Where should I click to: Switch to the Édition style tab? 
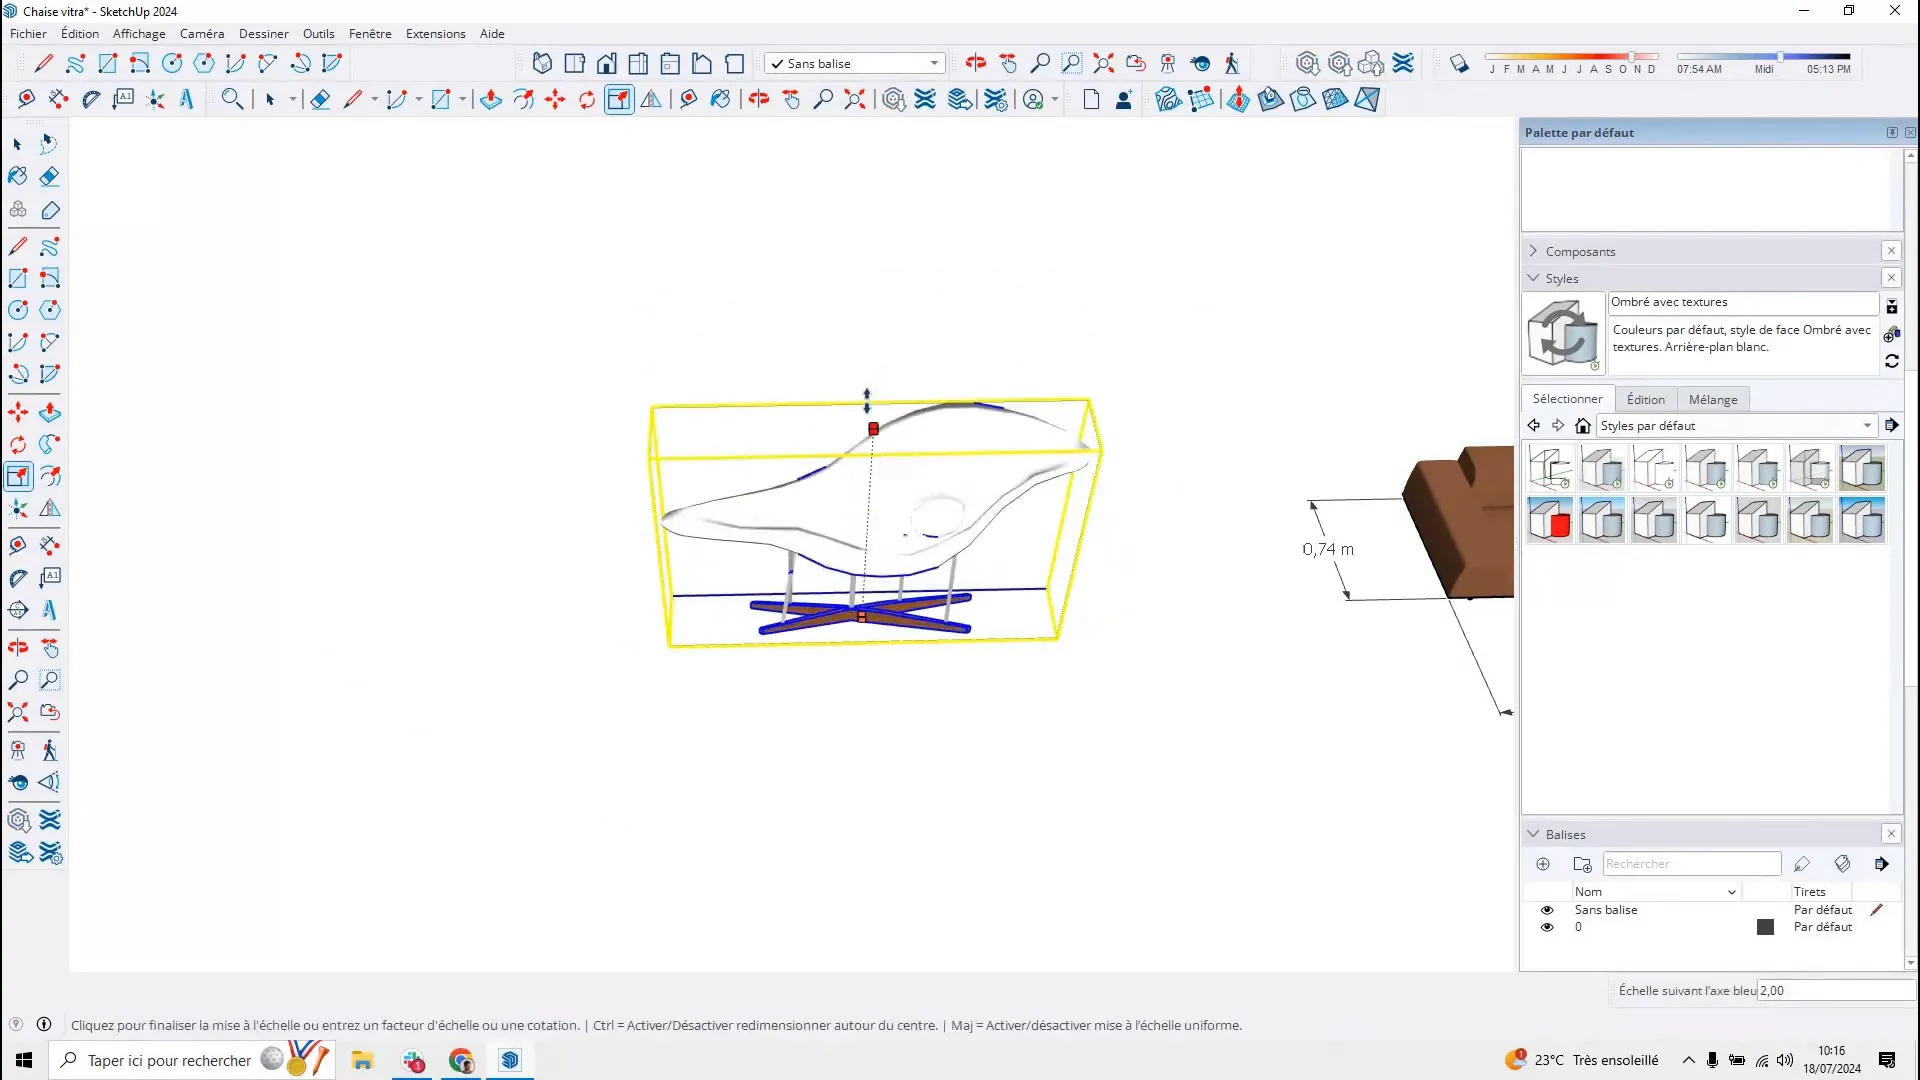pos(1646,398)
